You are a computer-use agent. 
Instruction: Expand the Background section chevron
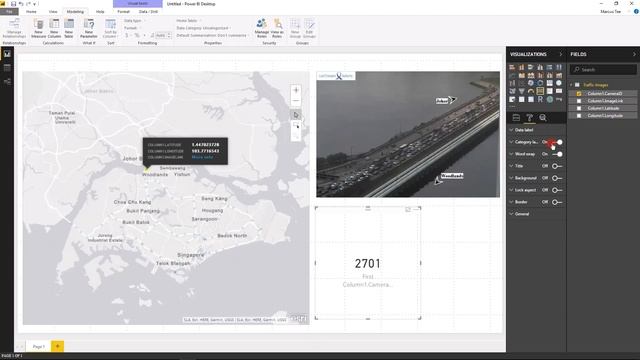(x=511, y=178)
